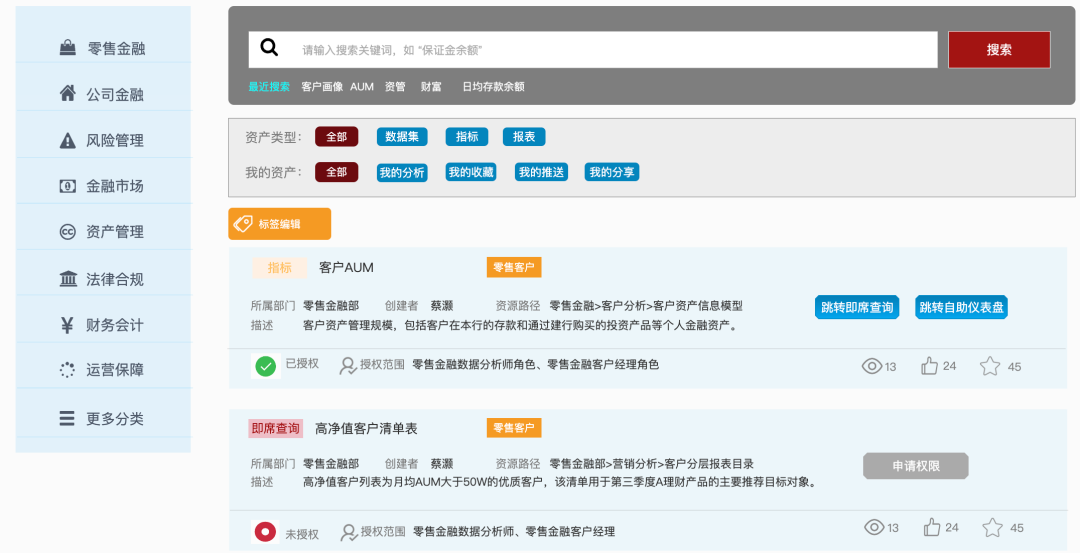Click the 金融市场 money icon

tap(68, 186)
